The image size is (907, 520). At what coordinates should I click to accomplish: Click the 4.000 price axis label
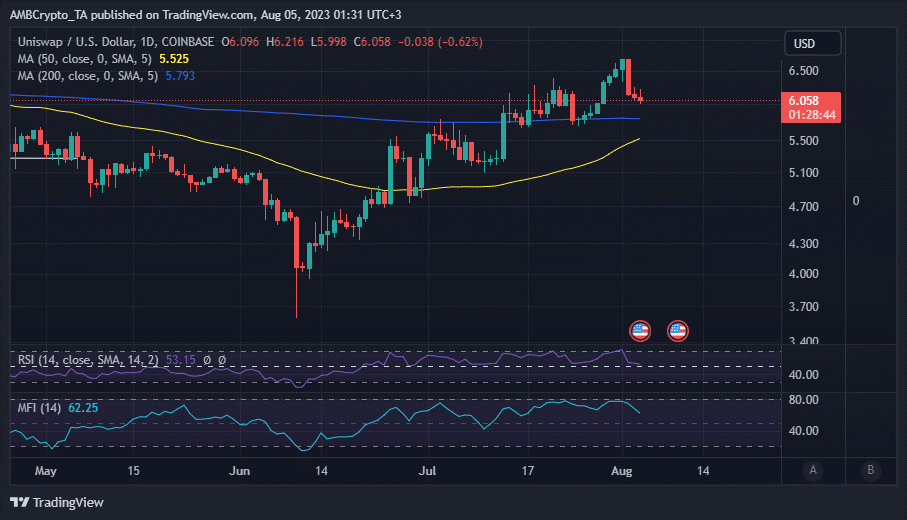pyautogui.click(x=803, y=274)
